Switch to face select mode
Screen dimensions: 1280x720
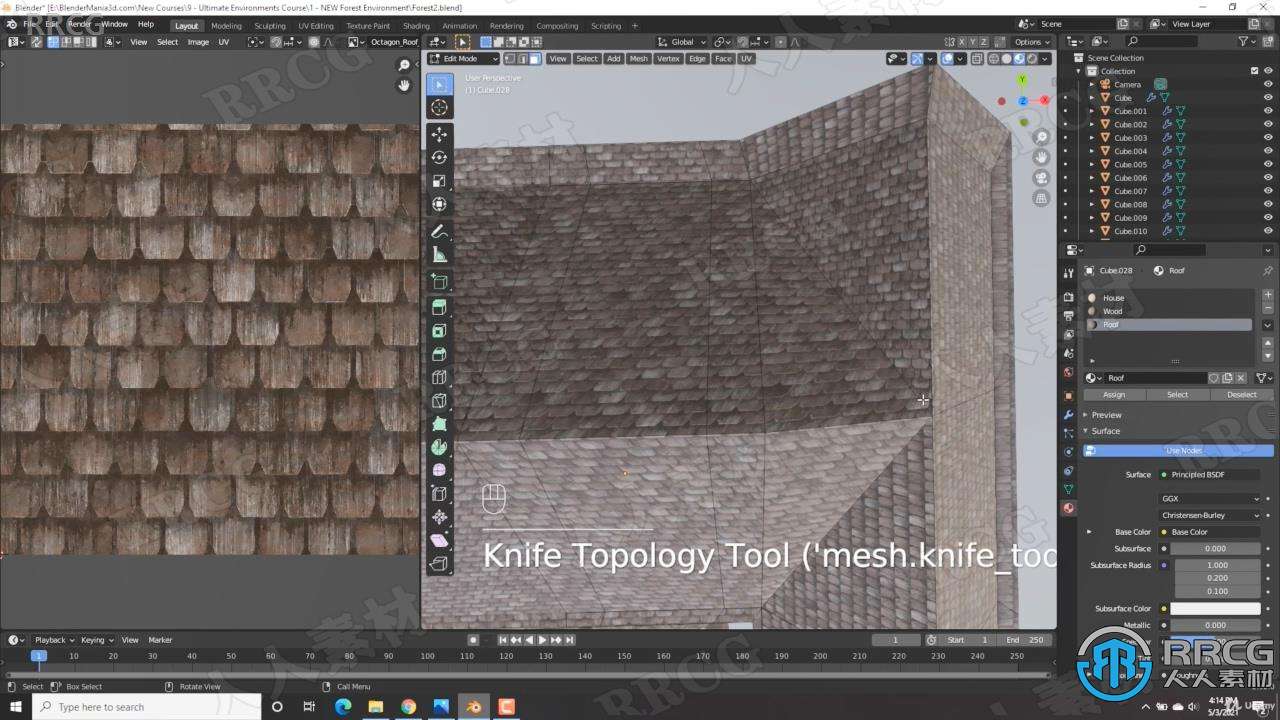[x=535, y=58]
